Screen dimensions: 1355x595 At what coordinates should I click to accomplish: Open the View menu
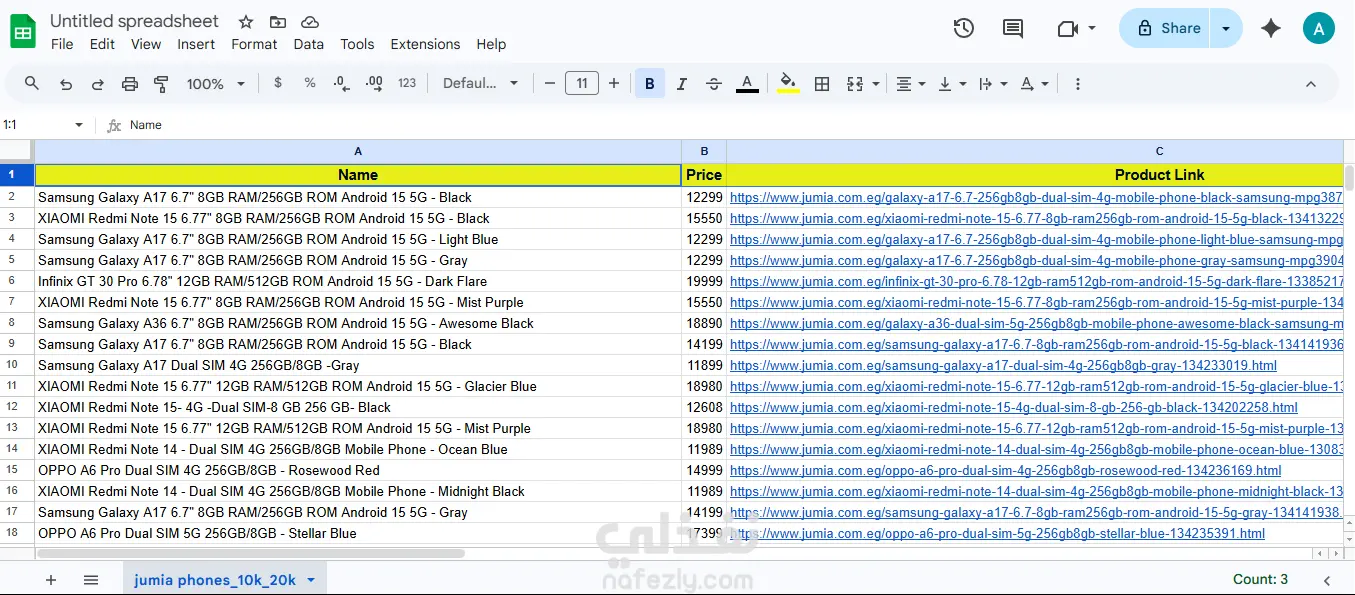(146, 44)
